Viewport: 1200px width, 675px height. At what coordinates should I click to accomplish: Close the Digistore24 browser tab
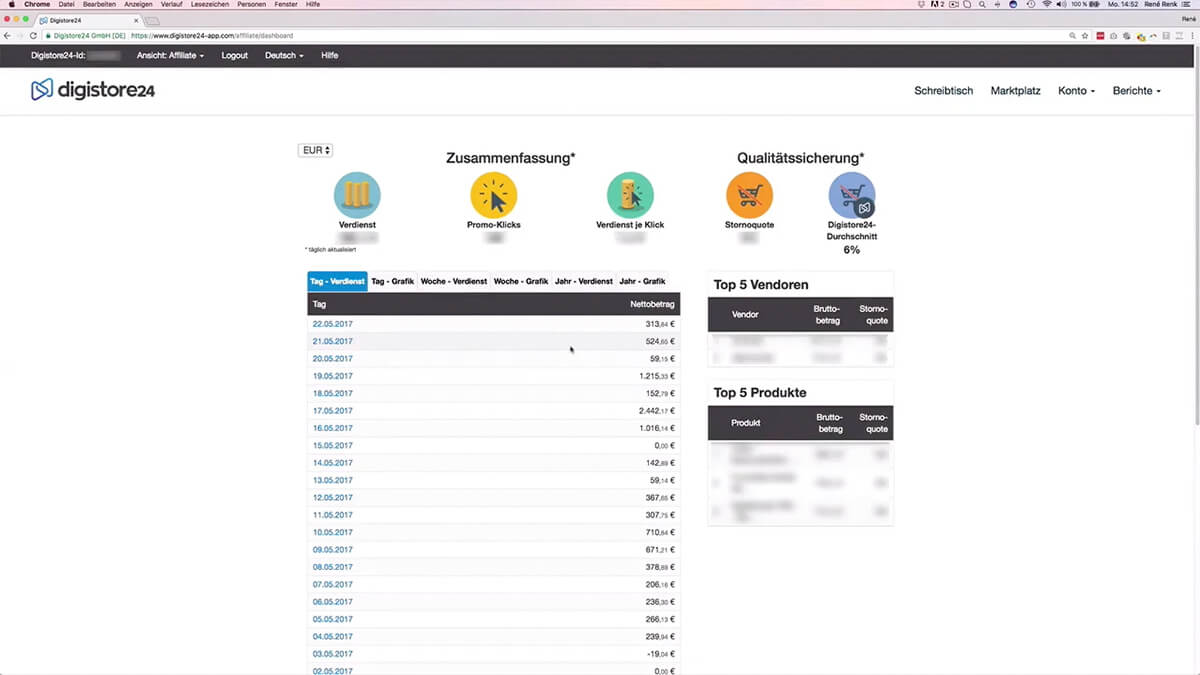coord(136,20)
